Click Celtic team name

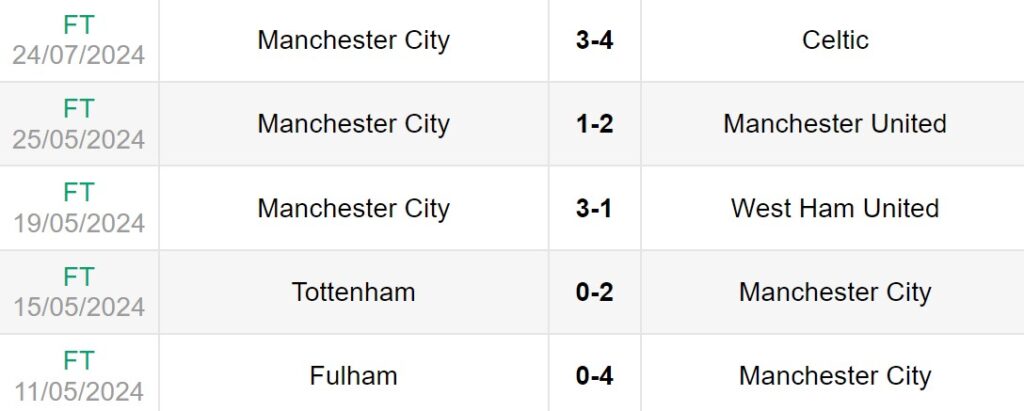tap(835, 40)
